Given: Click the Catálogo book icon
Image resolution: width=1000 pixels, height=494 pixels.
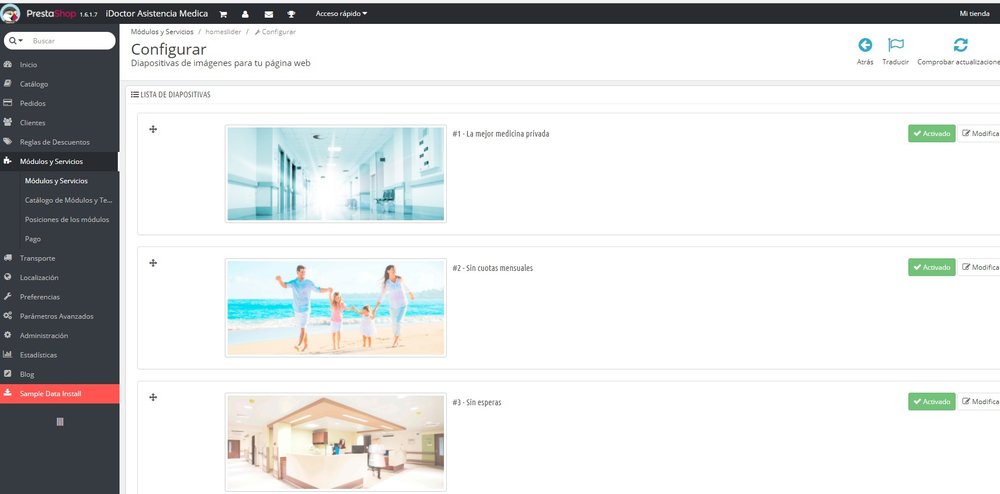Looking at the screenshot, I should click(x=8, y=84).
